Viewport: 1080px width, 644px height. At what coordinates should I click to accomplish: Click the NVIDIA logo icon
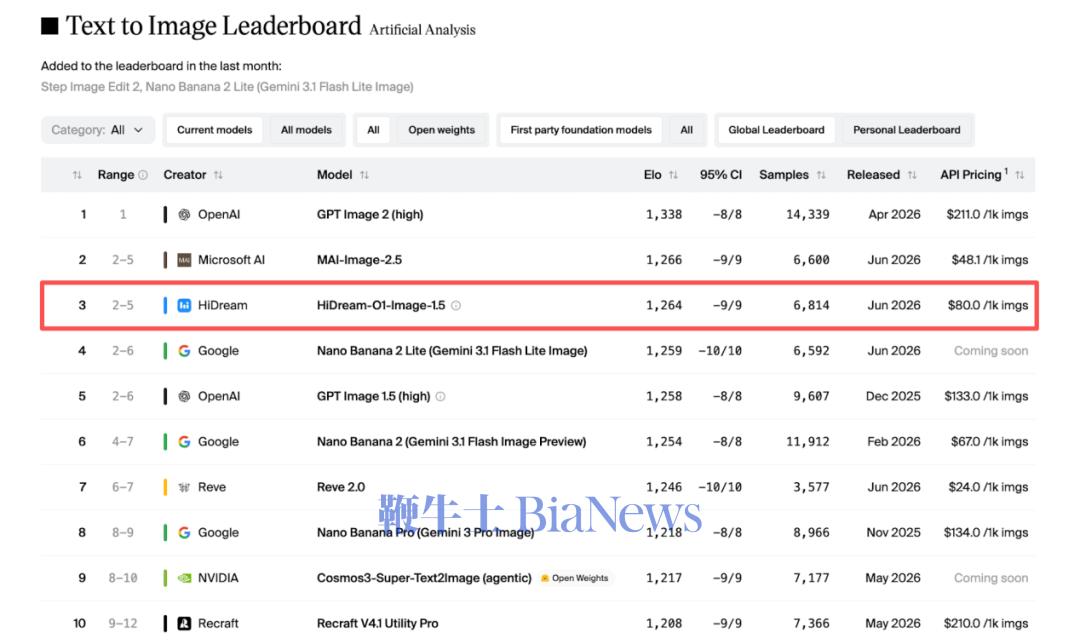[184, 578]
